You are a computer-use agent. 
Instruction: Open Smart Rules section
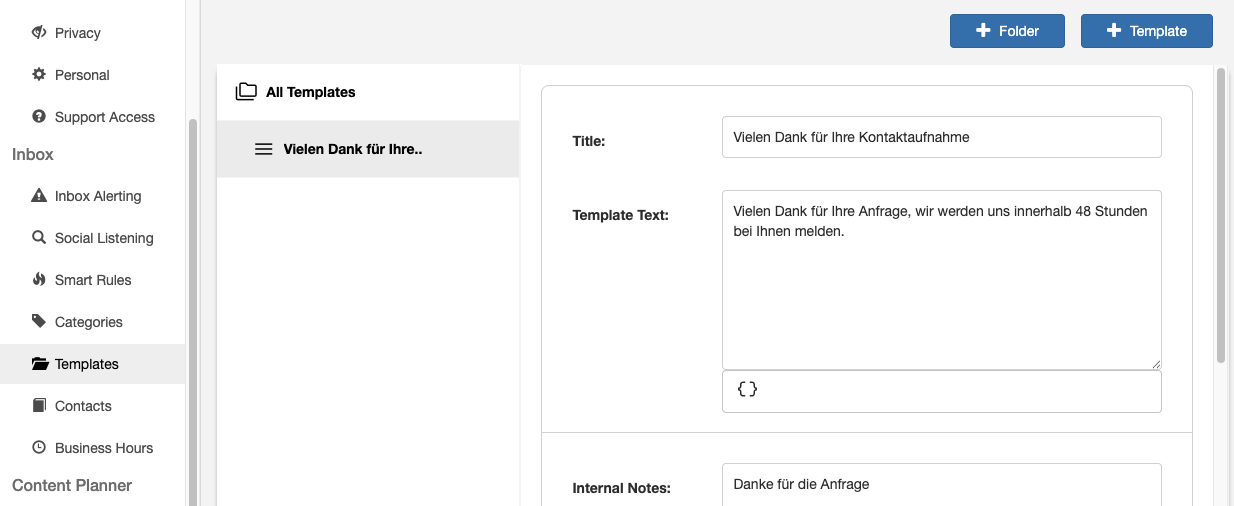click(x=93, y=280)
